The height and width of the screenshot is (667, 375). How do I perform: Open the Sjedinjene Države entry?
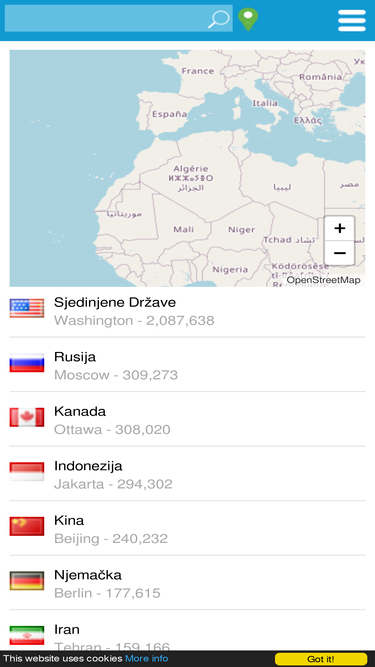pyautogui.click(x=188, y=311)
